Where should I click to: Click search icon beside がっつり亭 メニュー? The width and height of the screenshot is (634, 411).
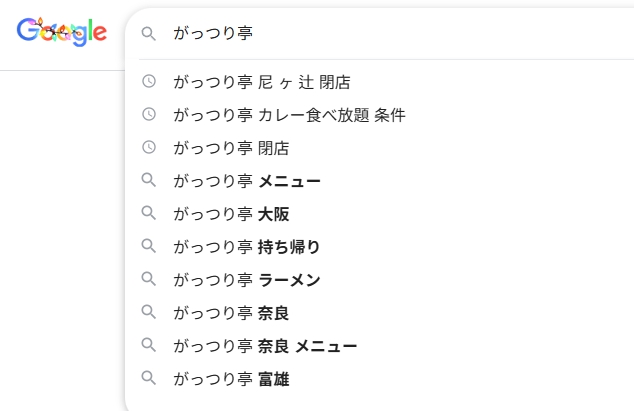(149, 180)
